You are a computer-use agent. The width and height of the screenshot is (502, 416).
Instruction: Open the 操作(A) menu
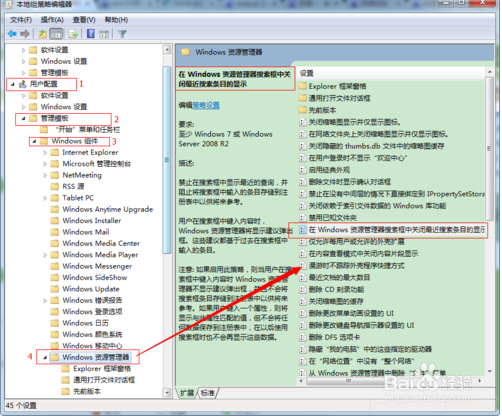pyautogui.click(x=52, y=20)
